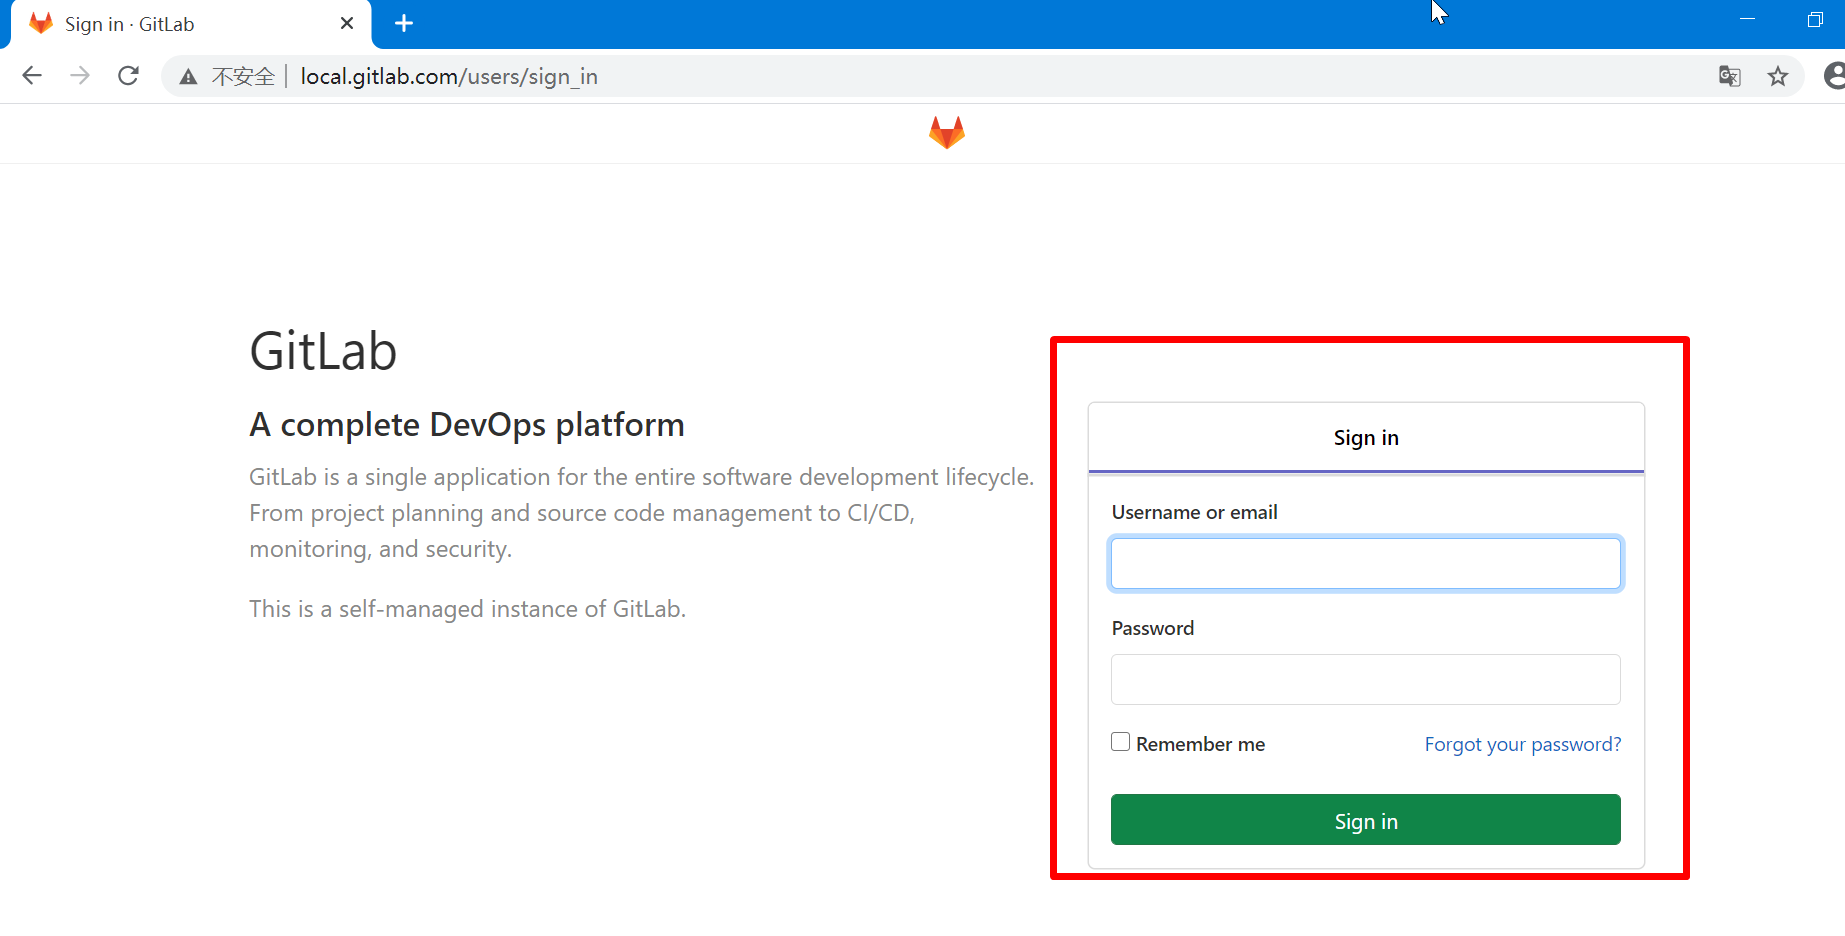Open the Forgot your password? link
The height and width of the screenshot is (936, 1845).
click(1523, 744)
